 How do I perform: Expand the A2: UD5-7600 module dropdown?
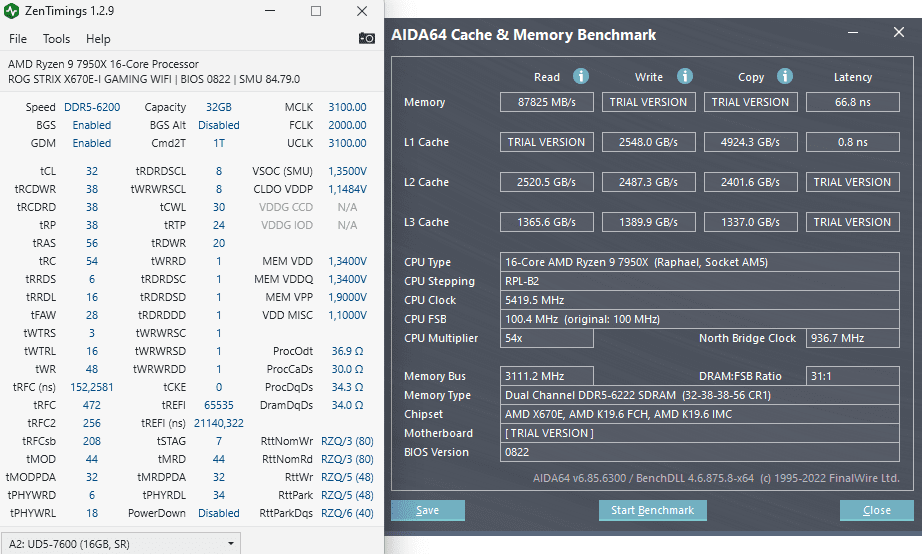pos(121,544)
